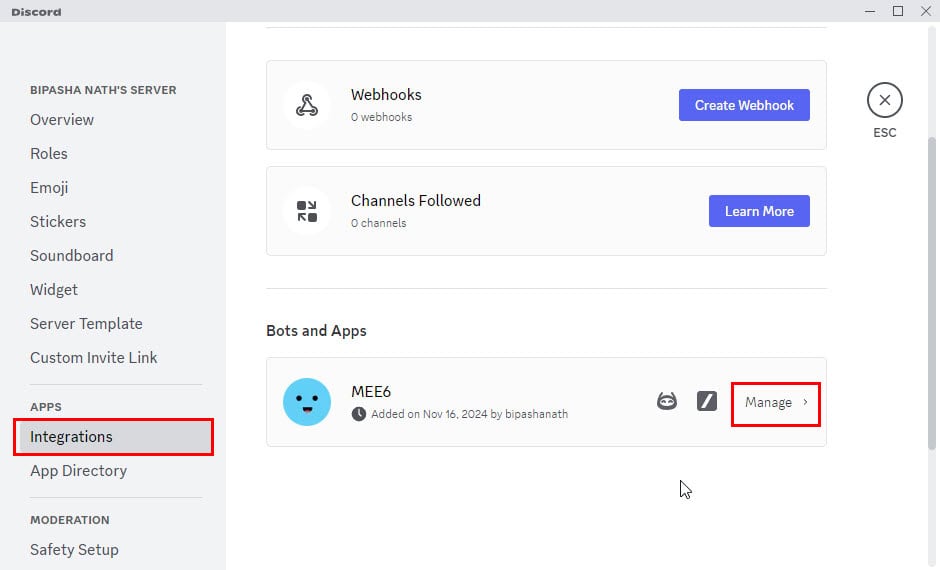Click the MEE6 bot avatar
940x570 pixels.
[x=307, y=402]
